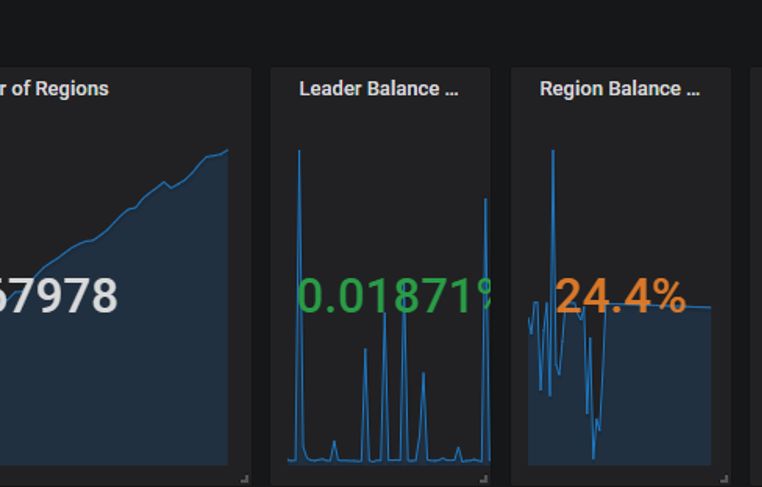Click the deepest dip in Region Balance sparkline

click(593, 457)
